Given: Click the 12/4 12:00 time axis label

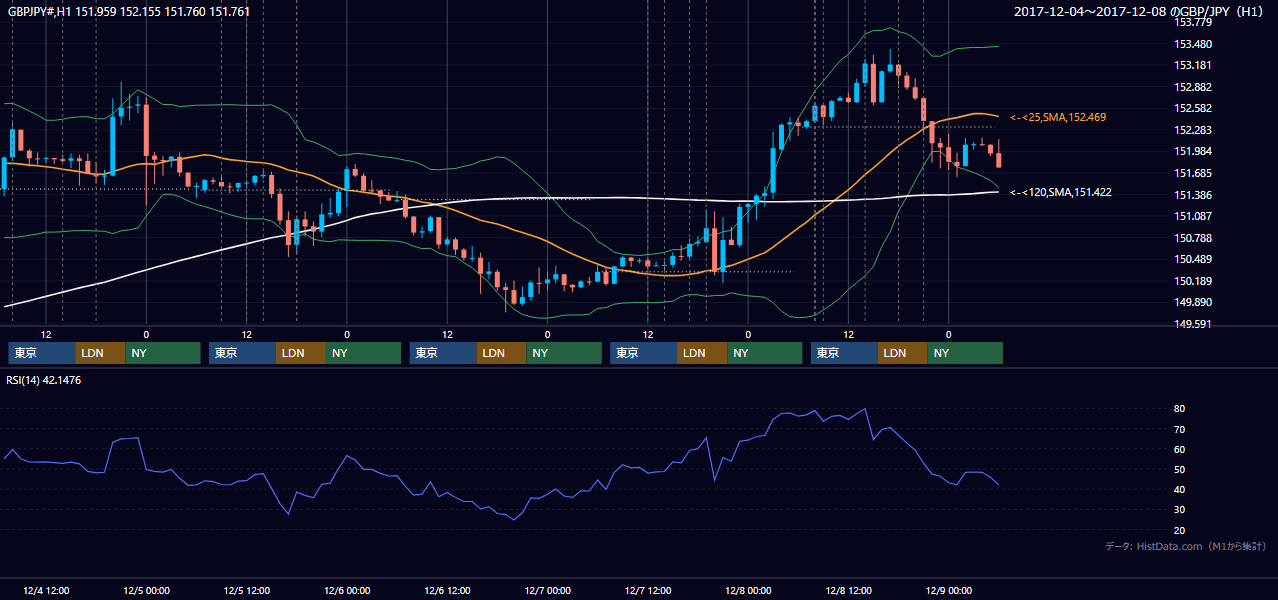Looking at the screenshot, I should click(x=46, y=590).
